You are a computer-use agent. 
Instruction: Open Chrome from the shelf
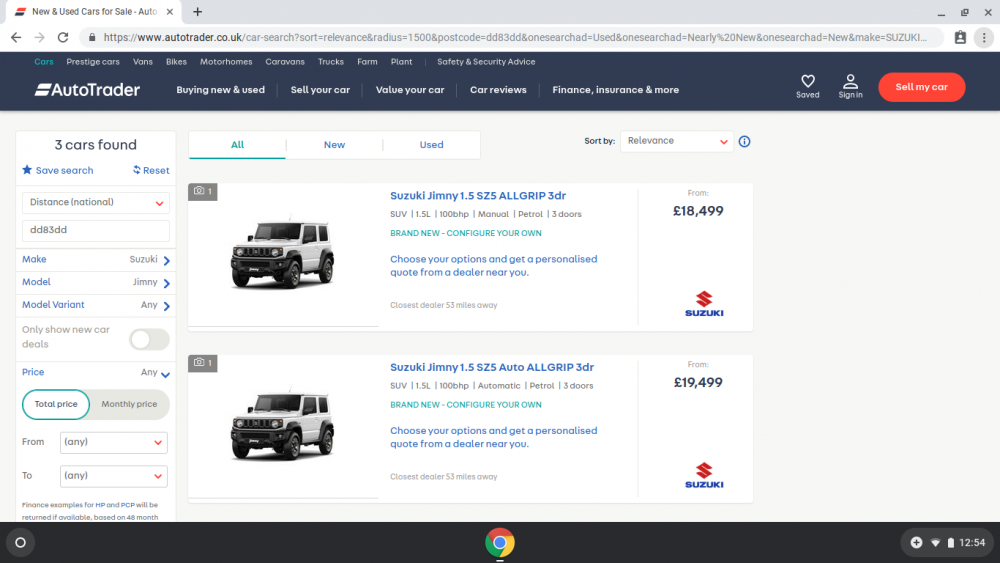point(499,543)
